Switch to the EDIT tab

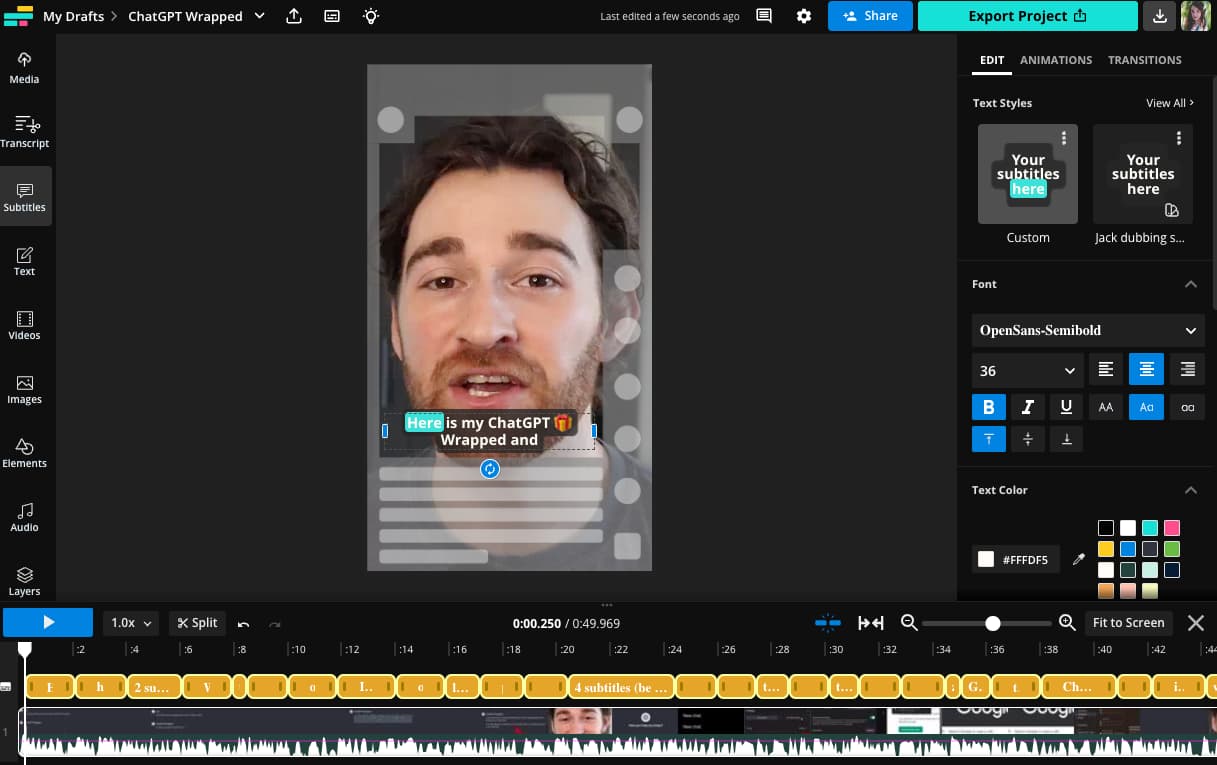coord(992,60)
